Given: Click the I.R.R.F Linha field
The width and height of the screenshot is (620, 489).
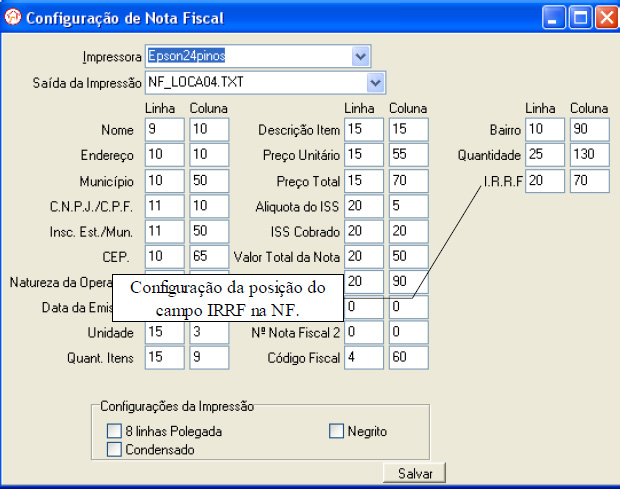Looking at the screenshot, I should (545, 181).
